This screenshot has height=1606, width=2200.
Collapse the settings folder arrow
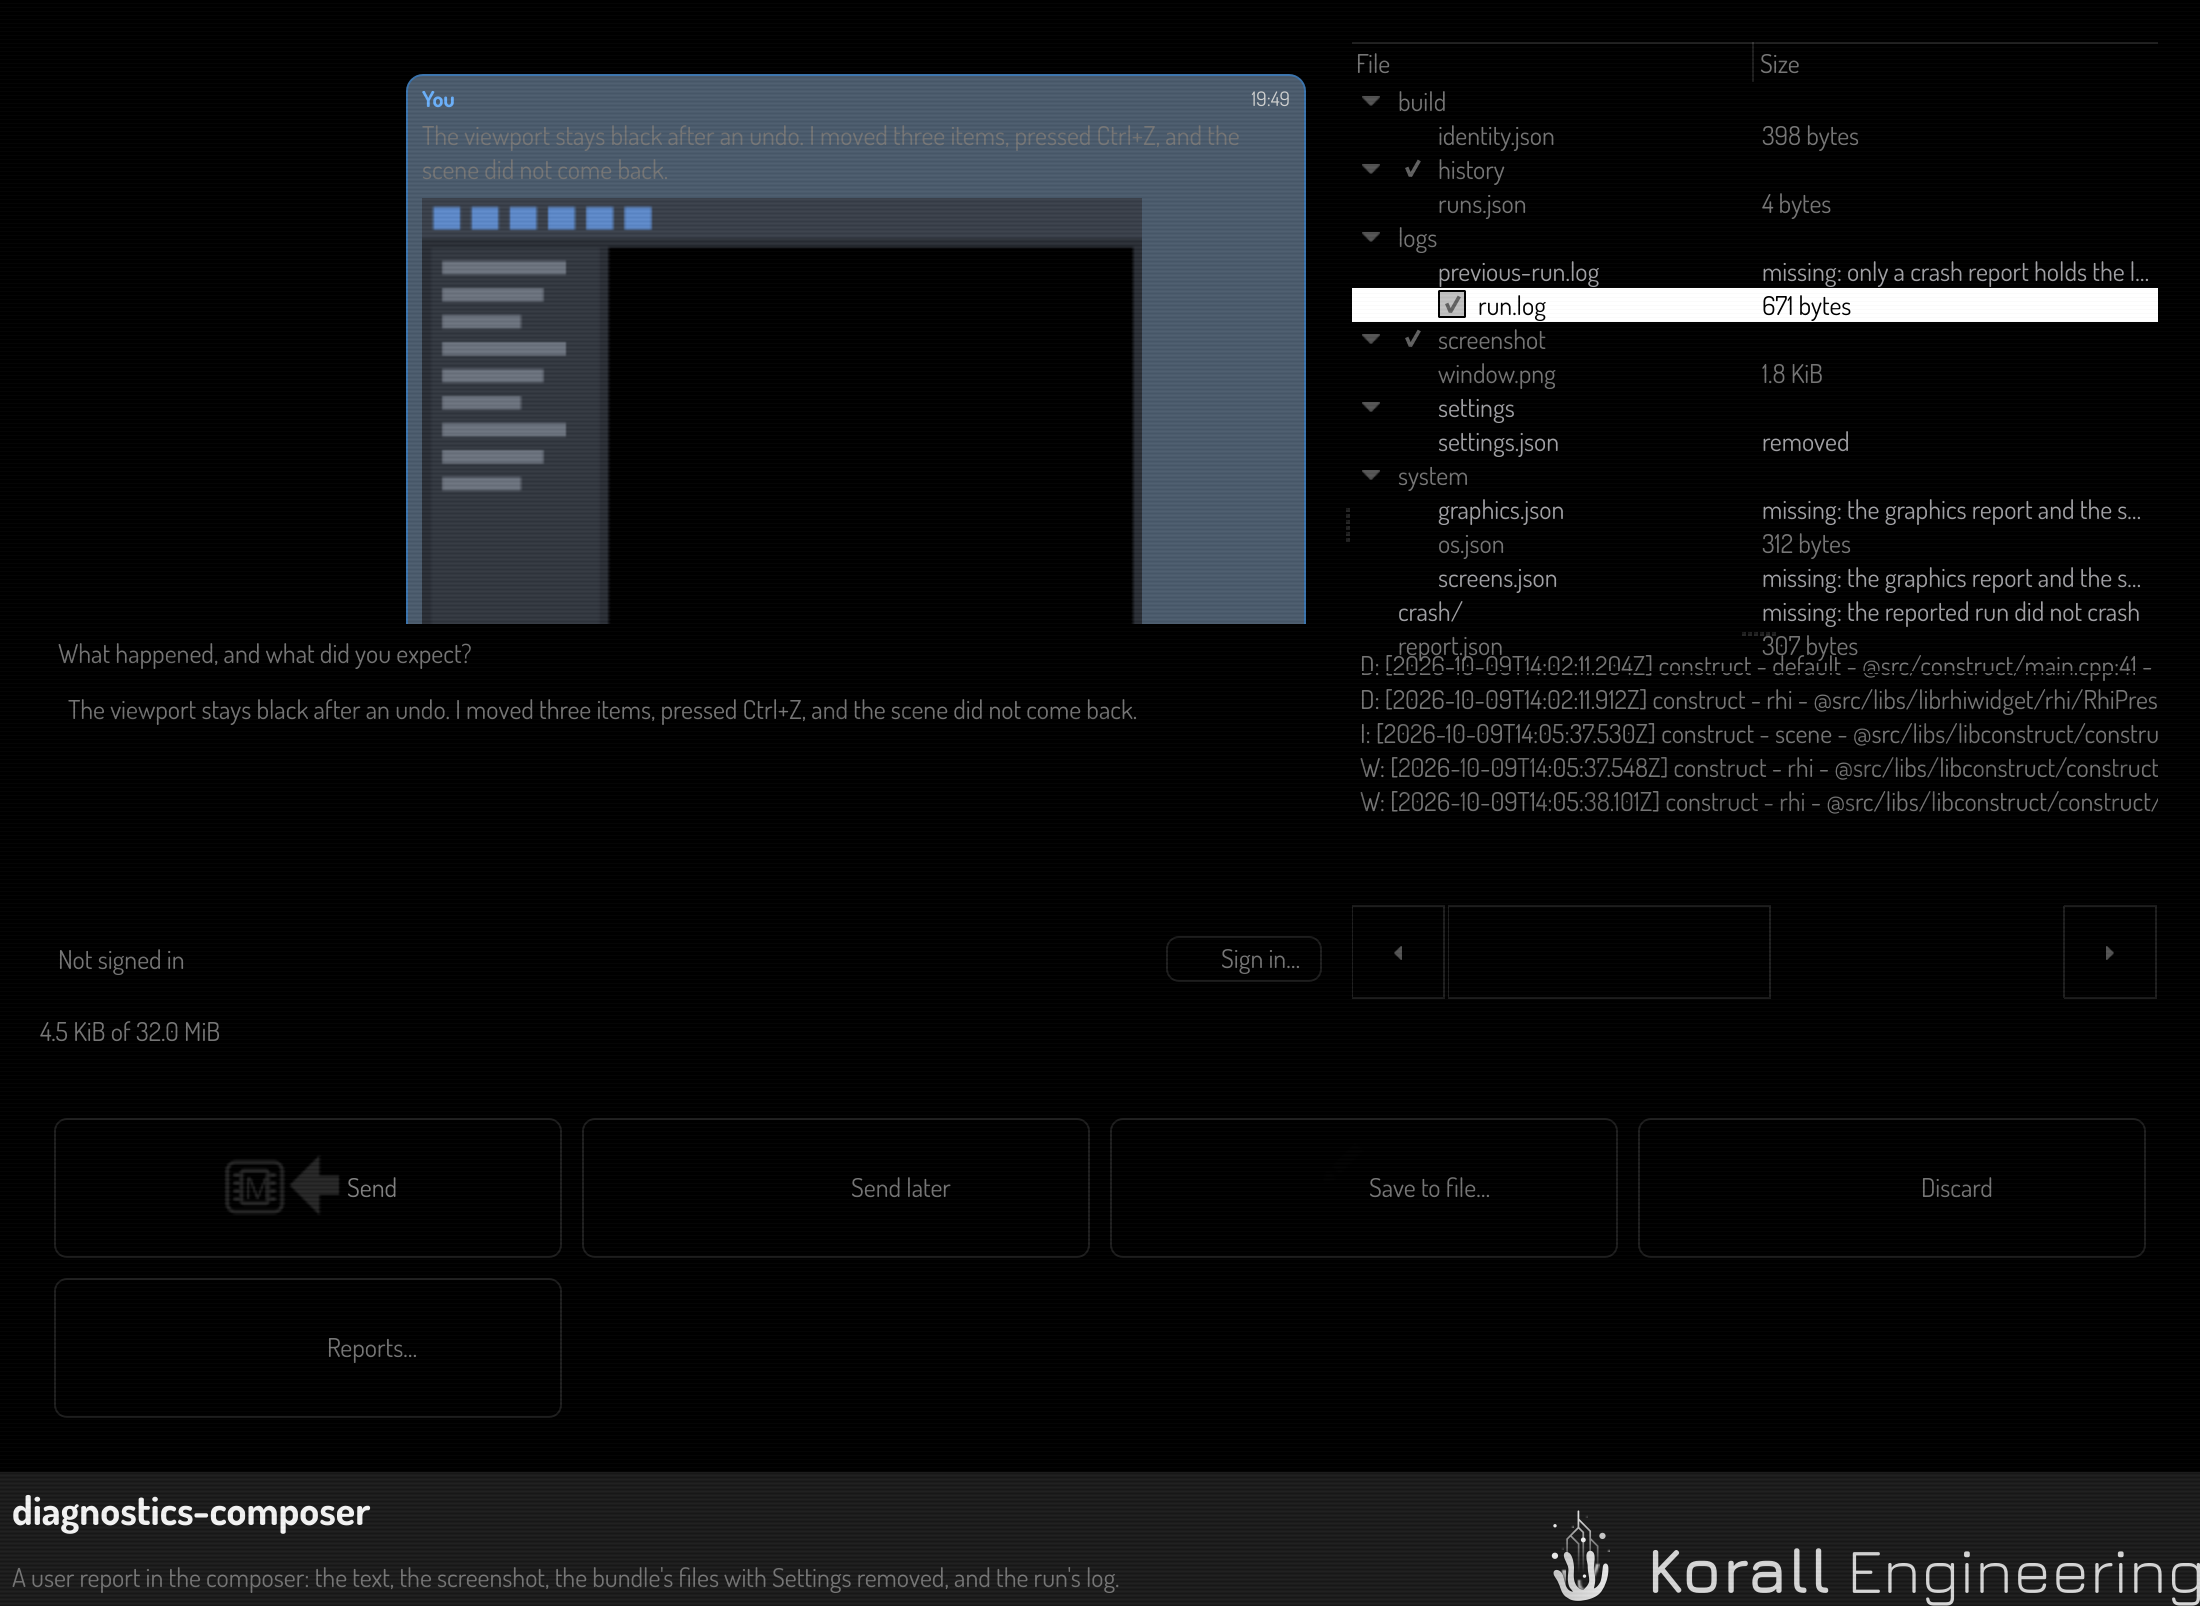pyautogui.click(x=1371, y=407)
